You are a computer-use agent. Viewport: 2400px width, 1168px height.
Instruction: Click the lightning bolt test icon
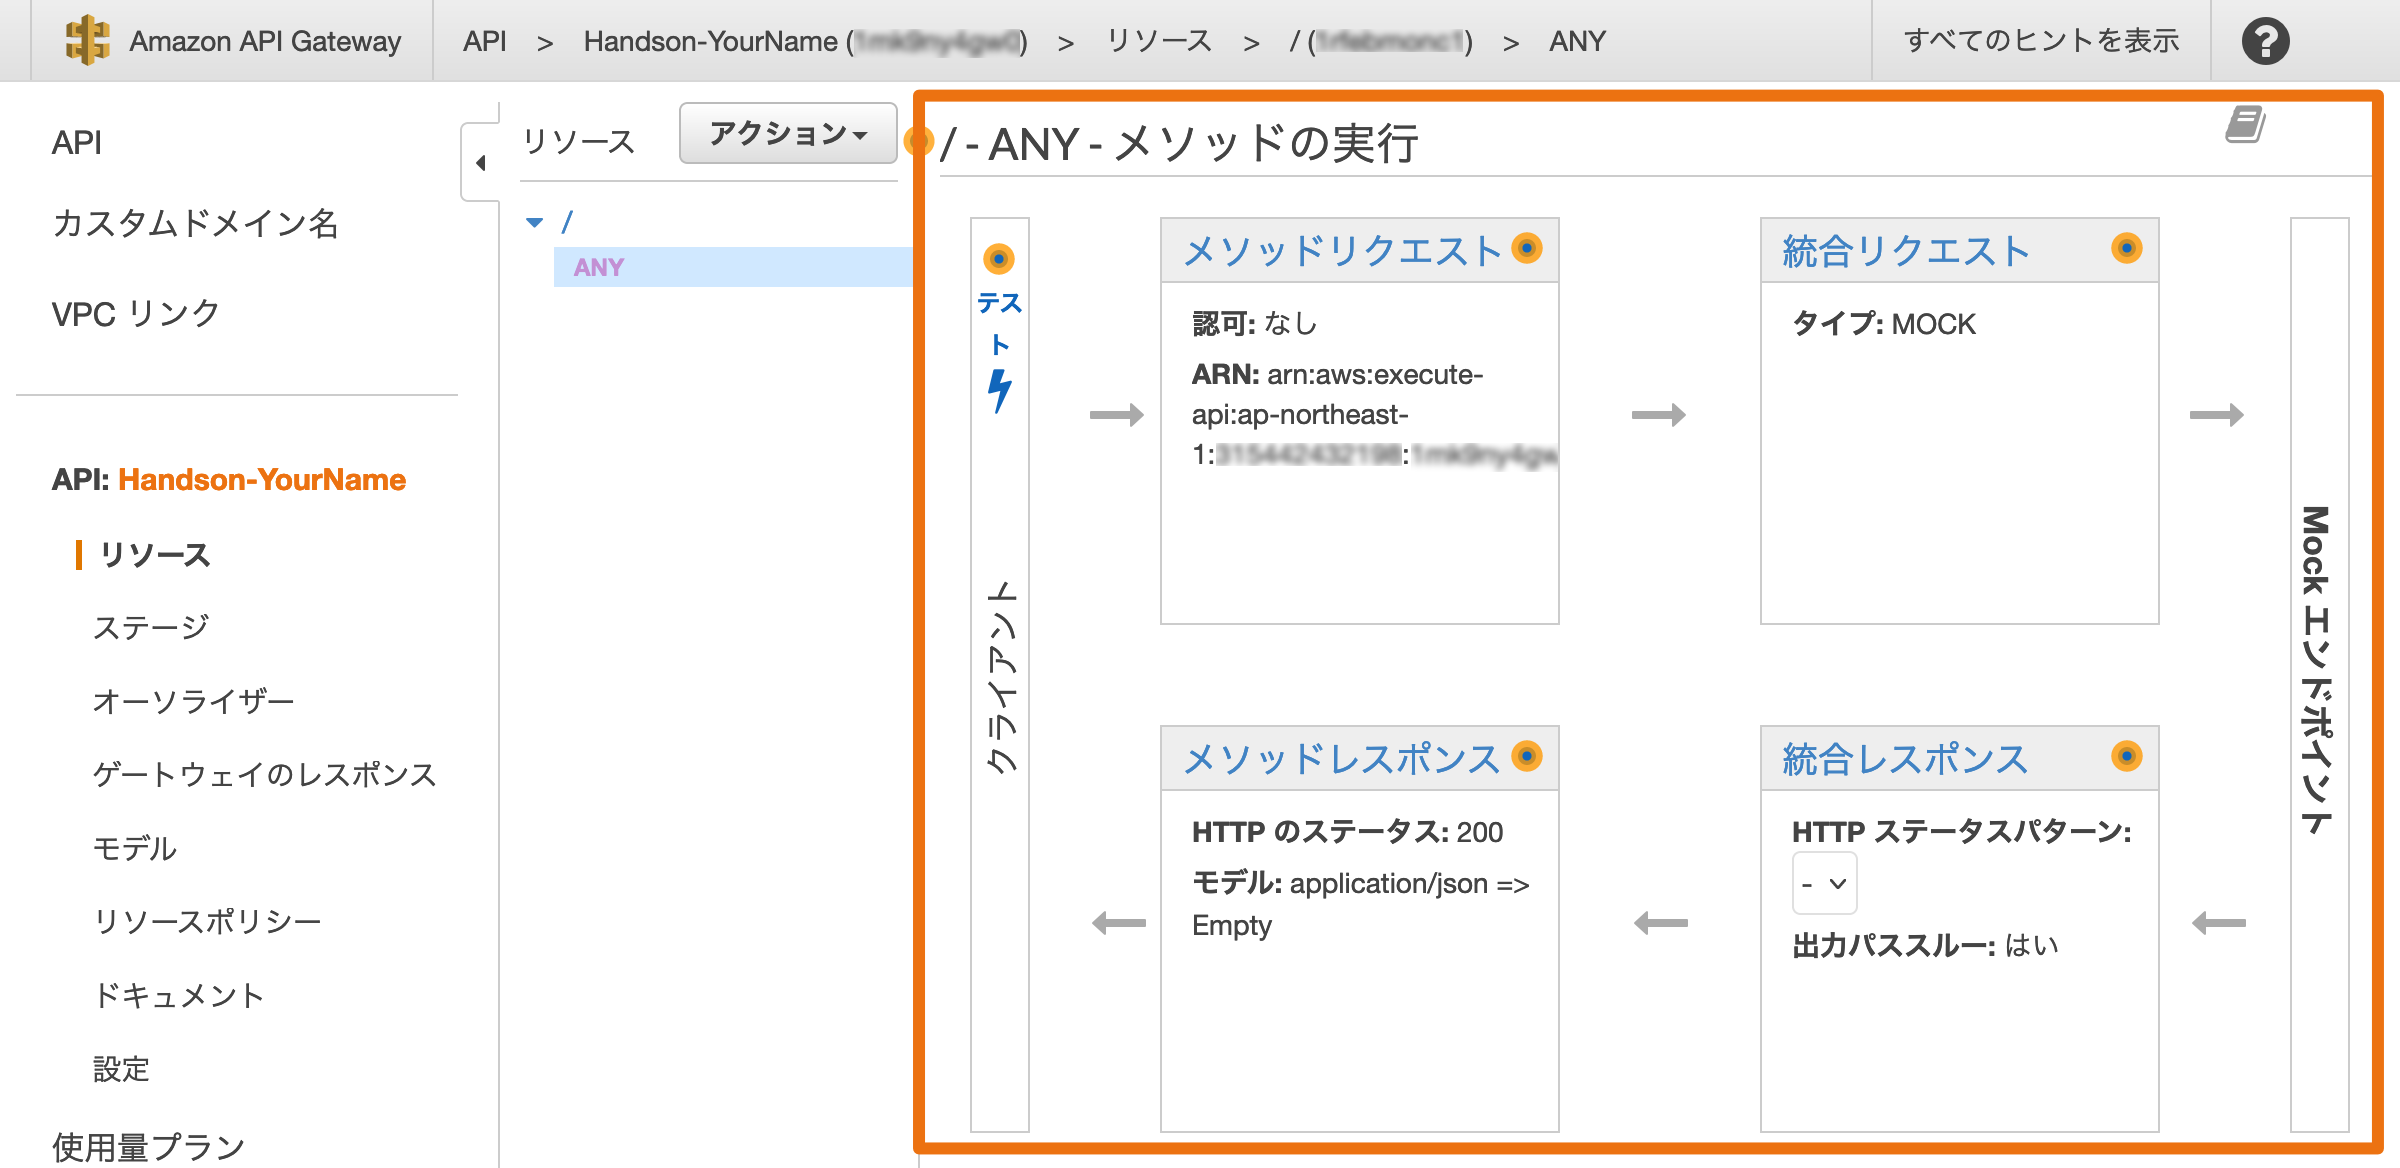click(x=999, y=391)
